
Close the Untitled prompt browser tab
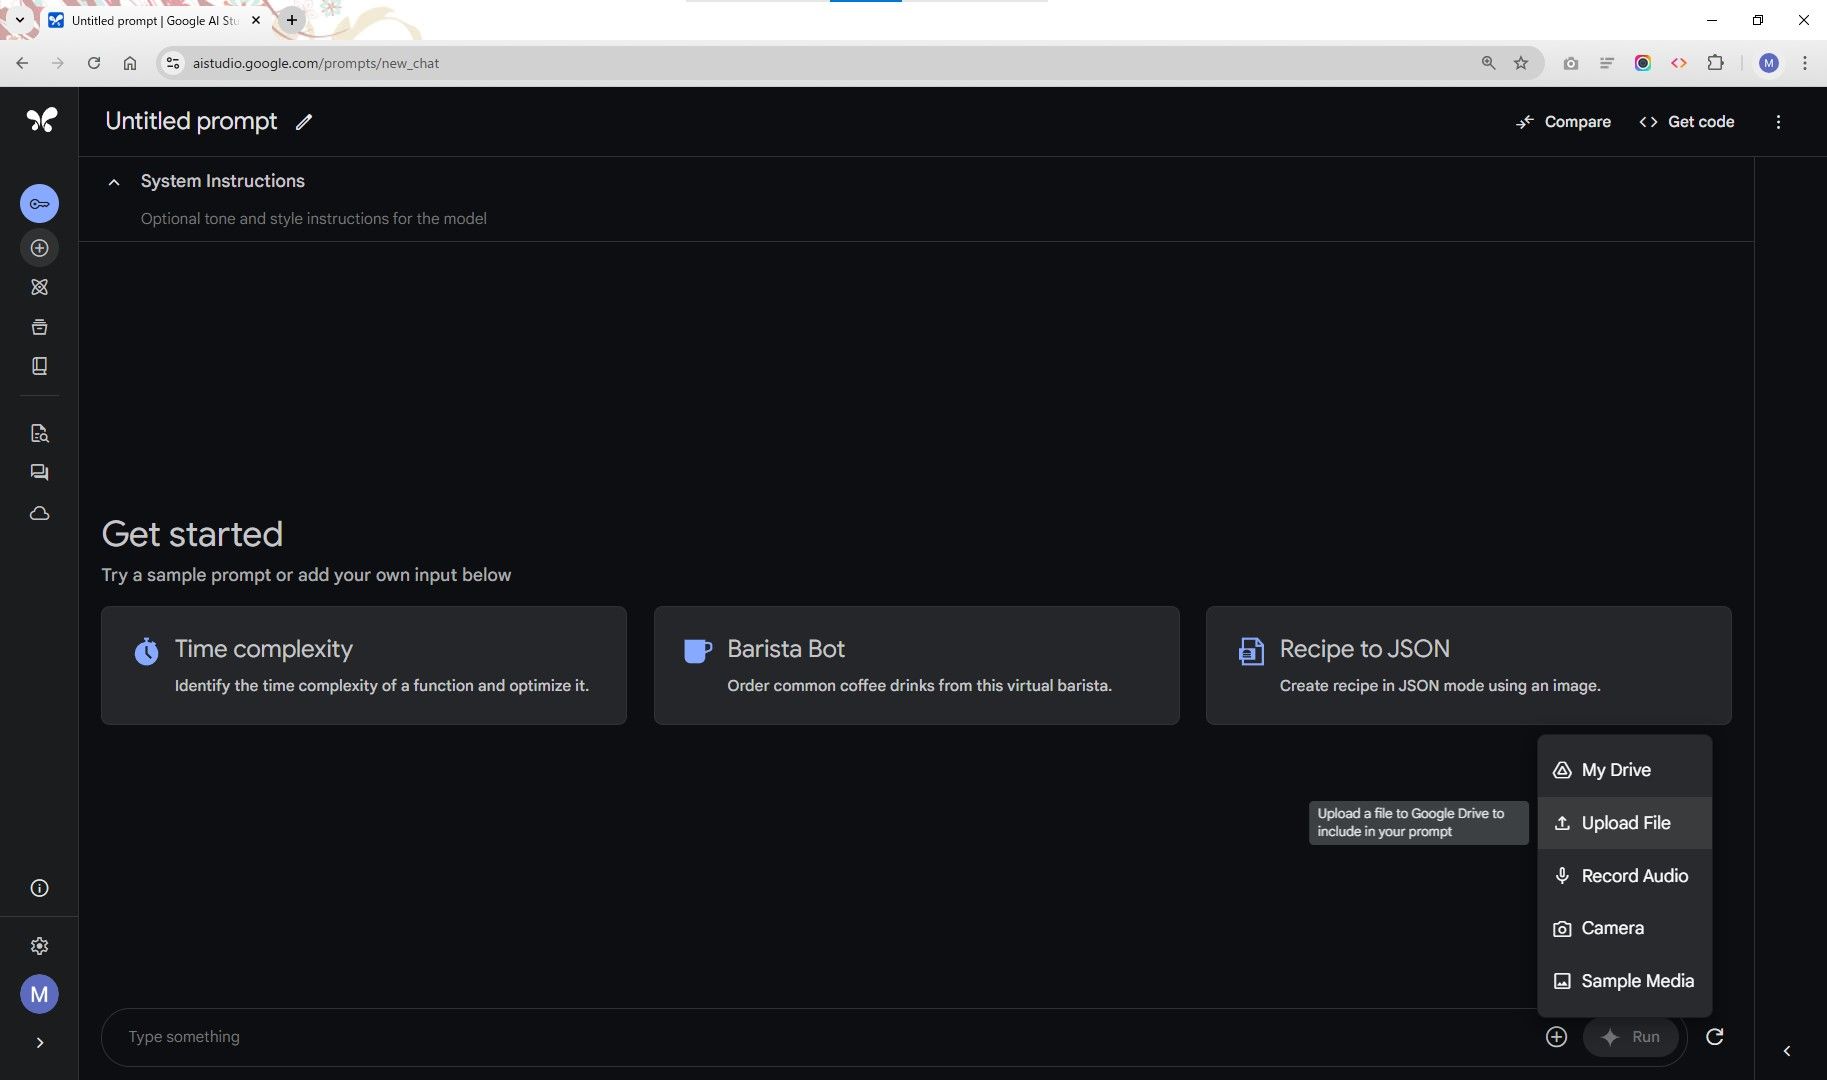tap(256, 20)
